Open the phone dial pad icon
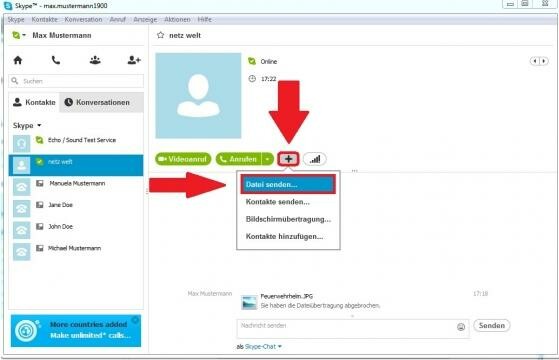 [56, 60]
